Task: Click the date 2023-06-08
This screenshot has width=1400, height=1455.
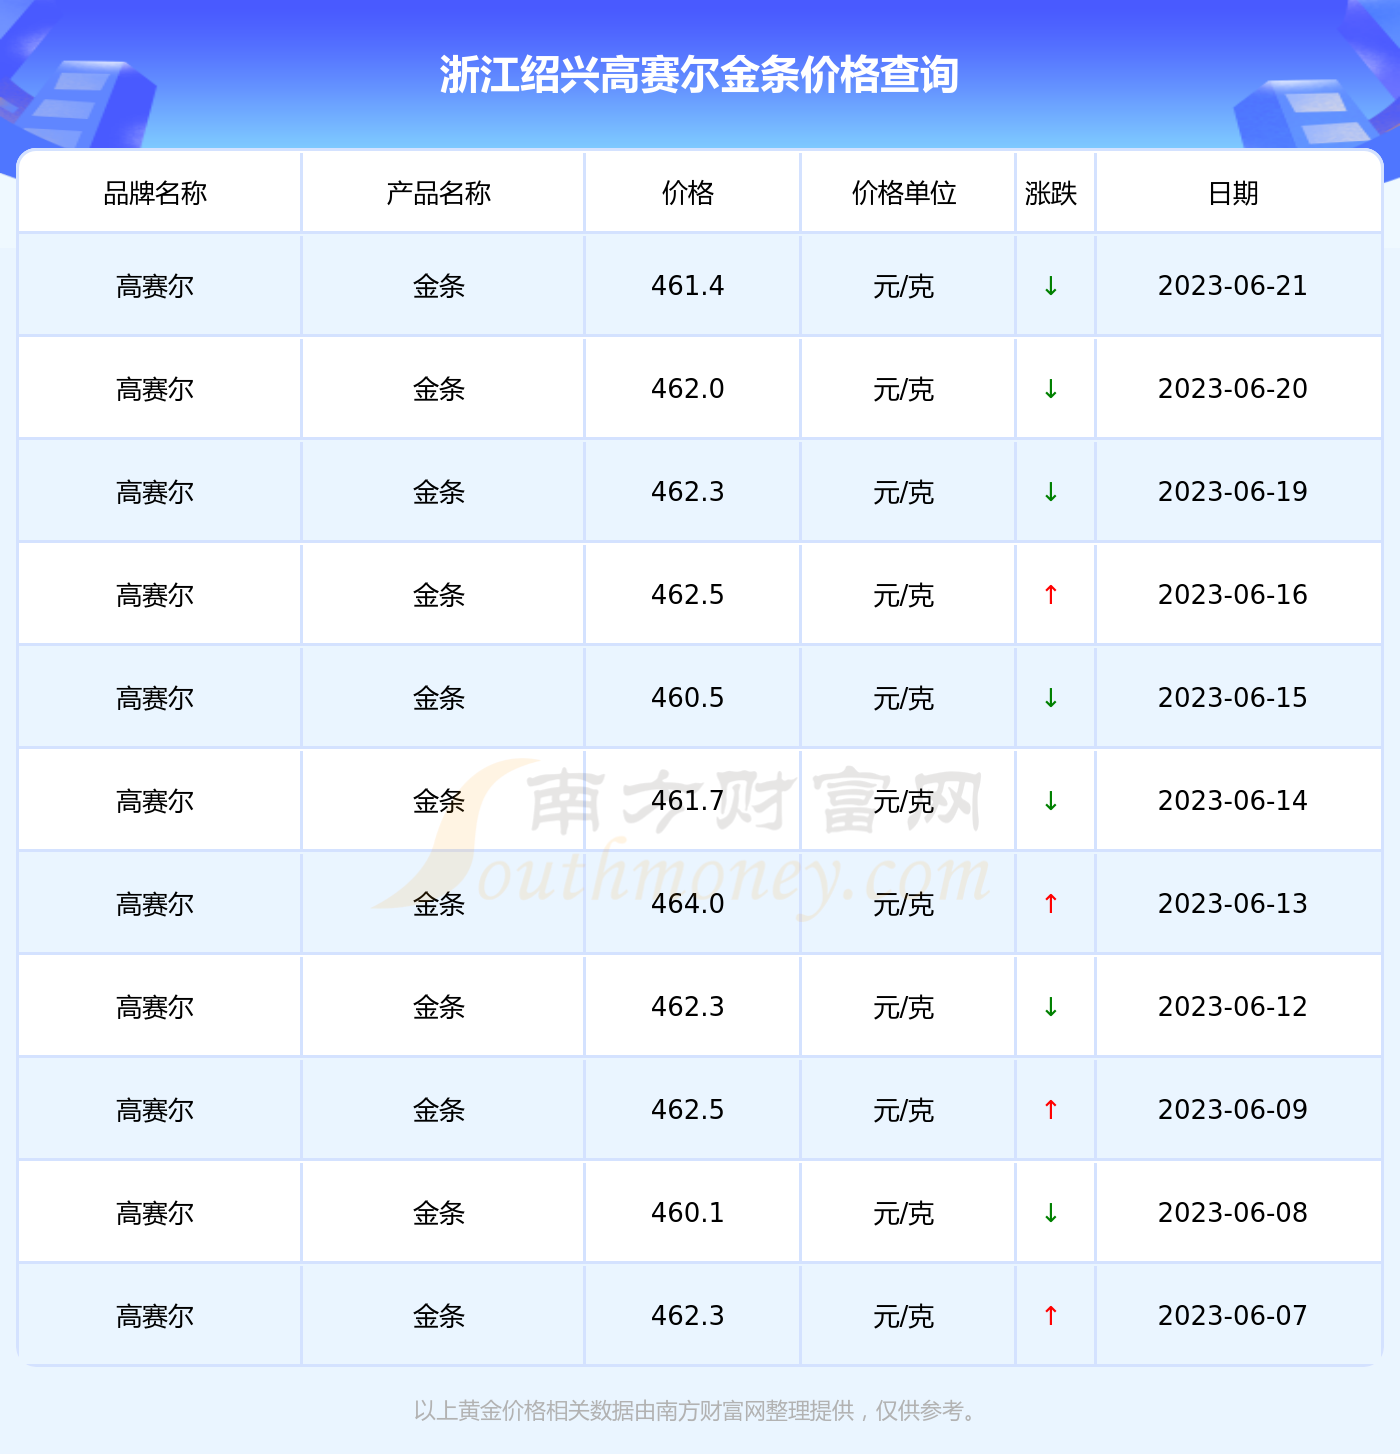Action: [x=1233, y=1213]
